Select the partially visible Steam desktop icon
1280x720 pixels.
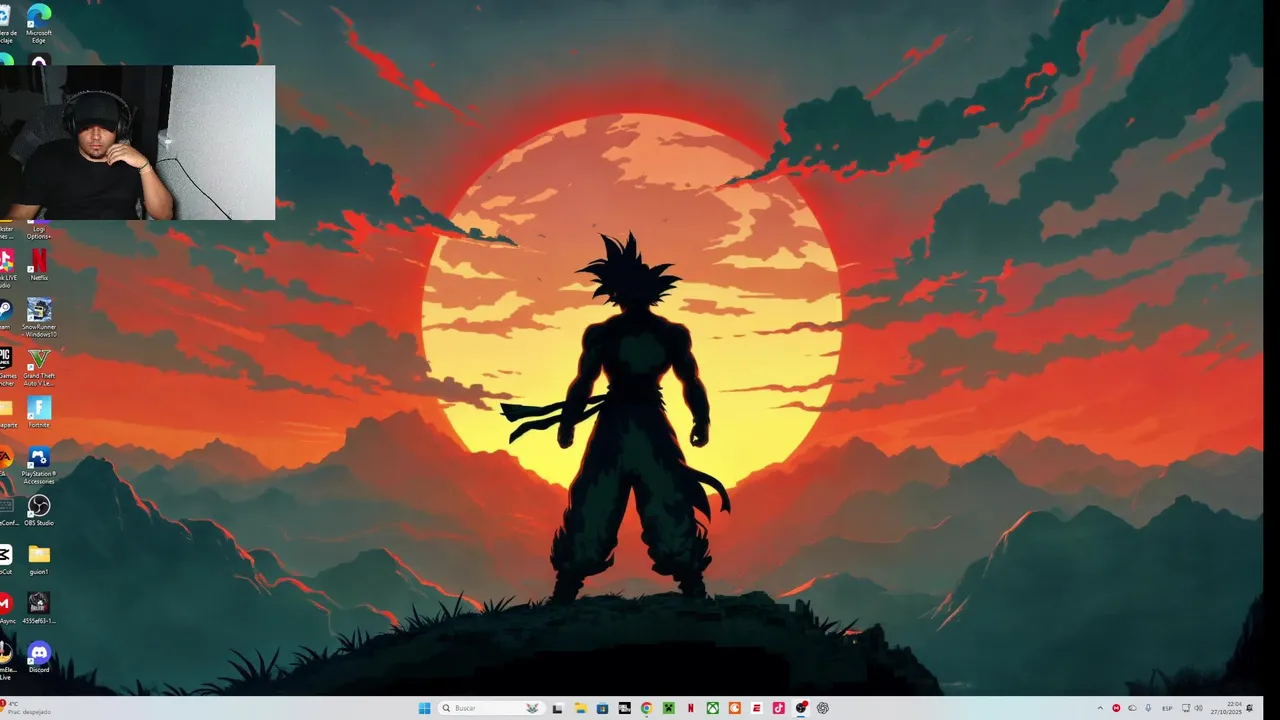click(5, 316)
